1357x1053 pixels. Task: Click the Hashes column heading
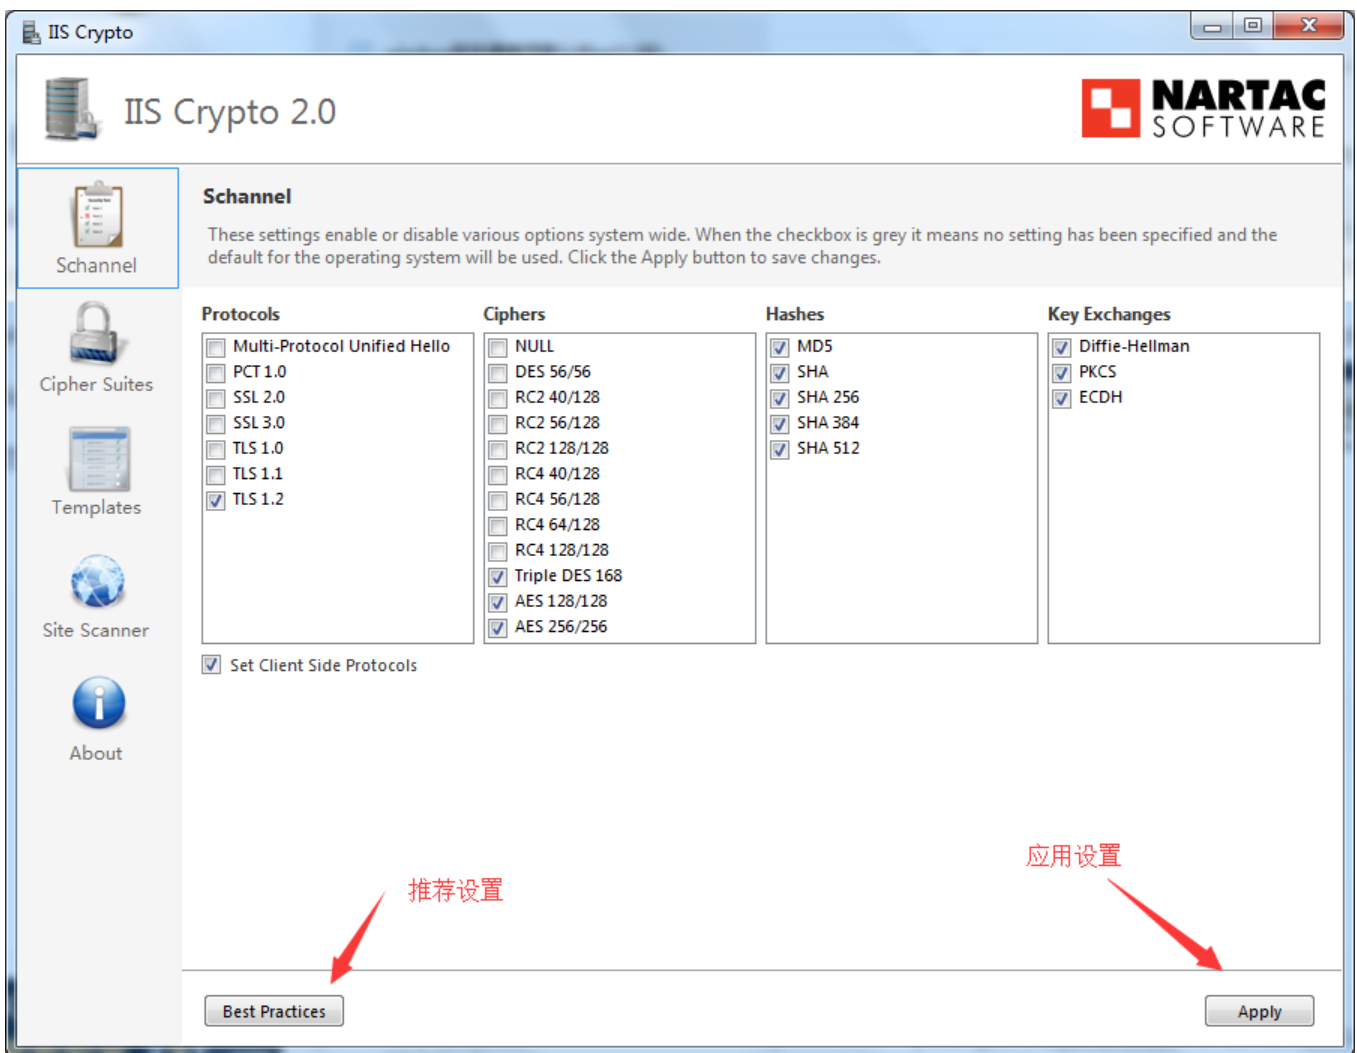(795, 314)
